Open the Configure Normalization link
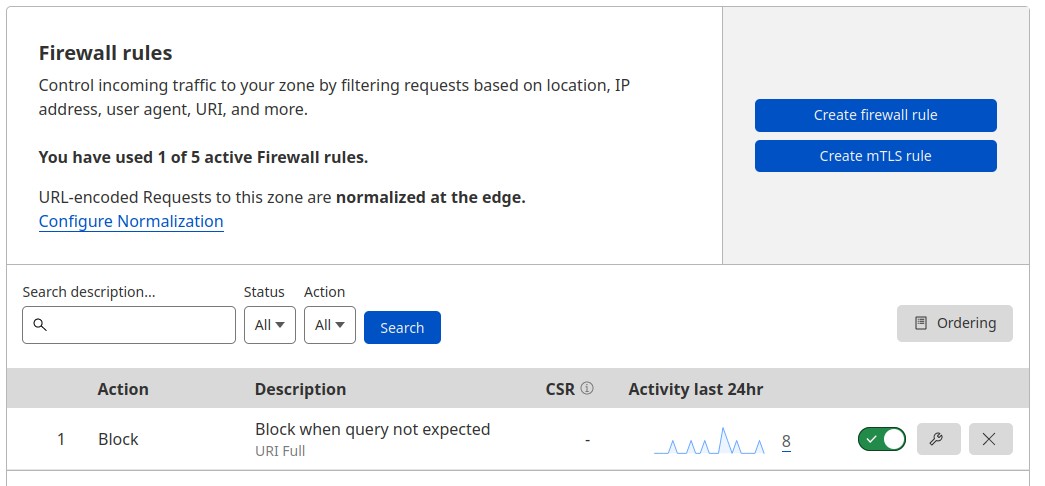Viewport: 1045px width, 486px height. (x=131, y=221)
